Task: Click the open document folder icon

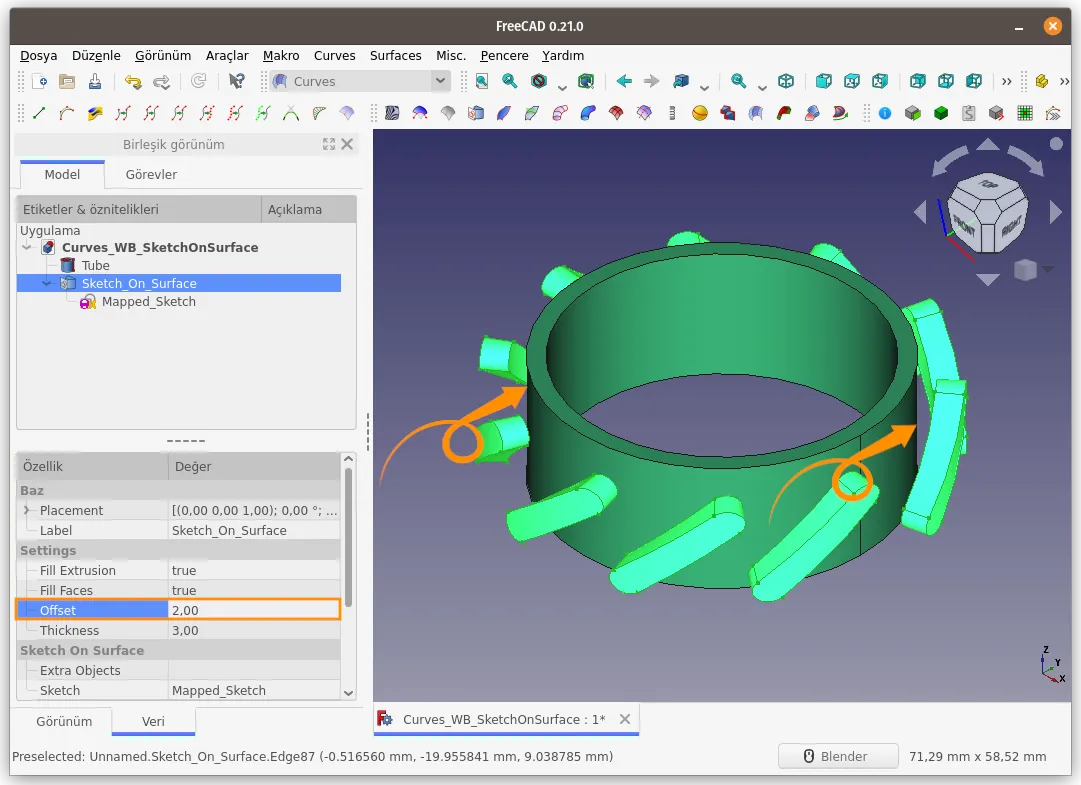Action: pyautogui.click(x=67, y=81)
